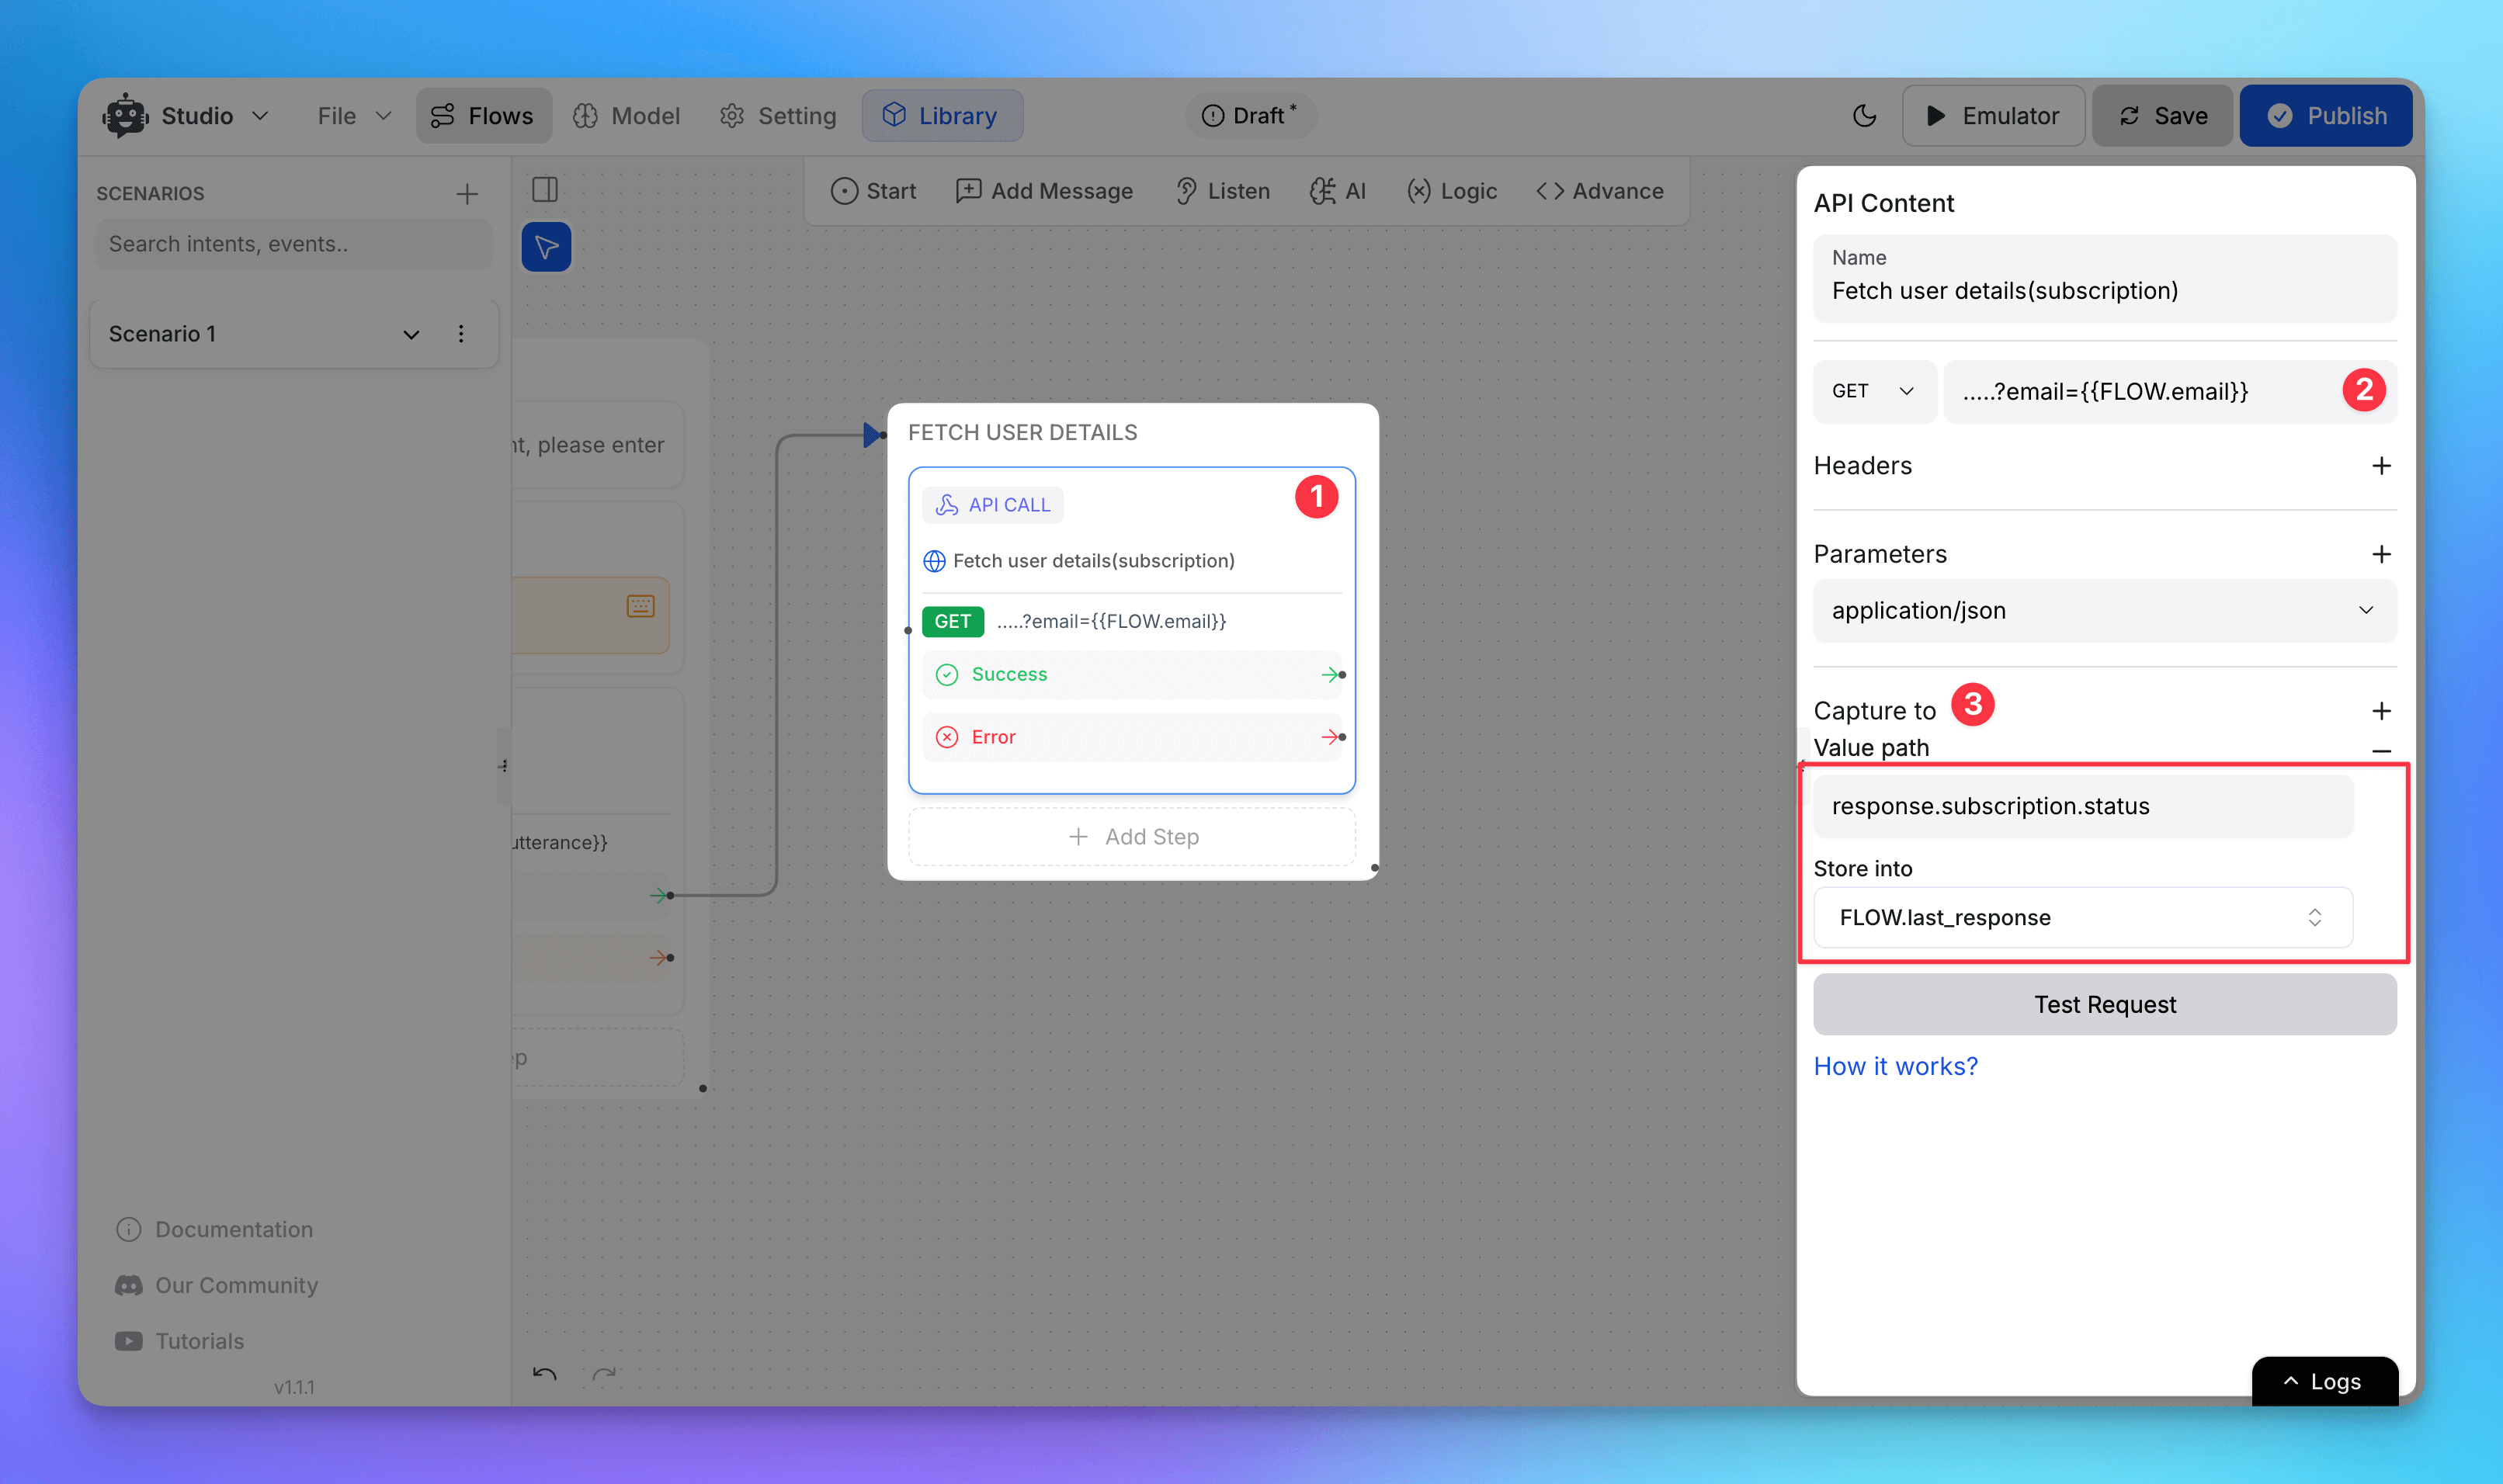Open the FLOW.last_response Store into selector
Screen dimensions: 2503x1484
click(x=2083, y=917)
